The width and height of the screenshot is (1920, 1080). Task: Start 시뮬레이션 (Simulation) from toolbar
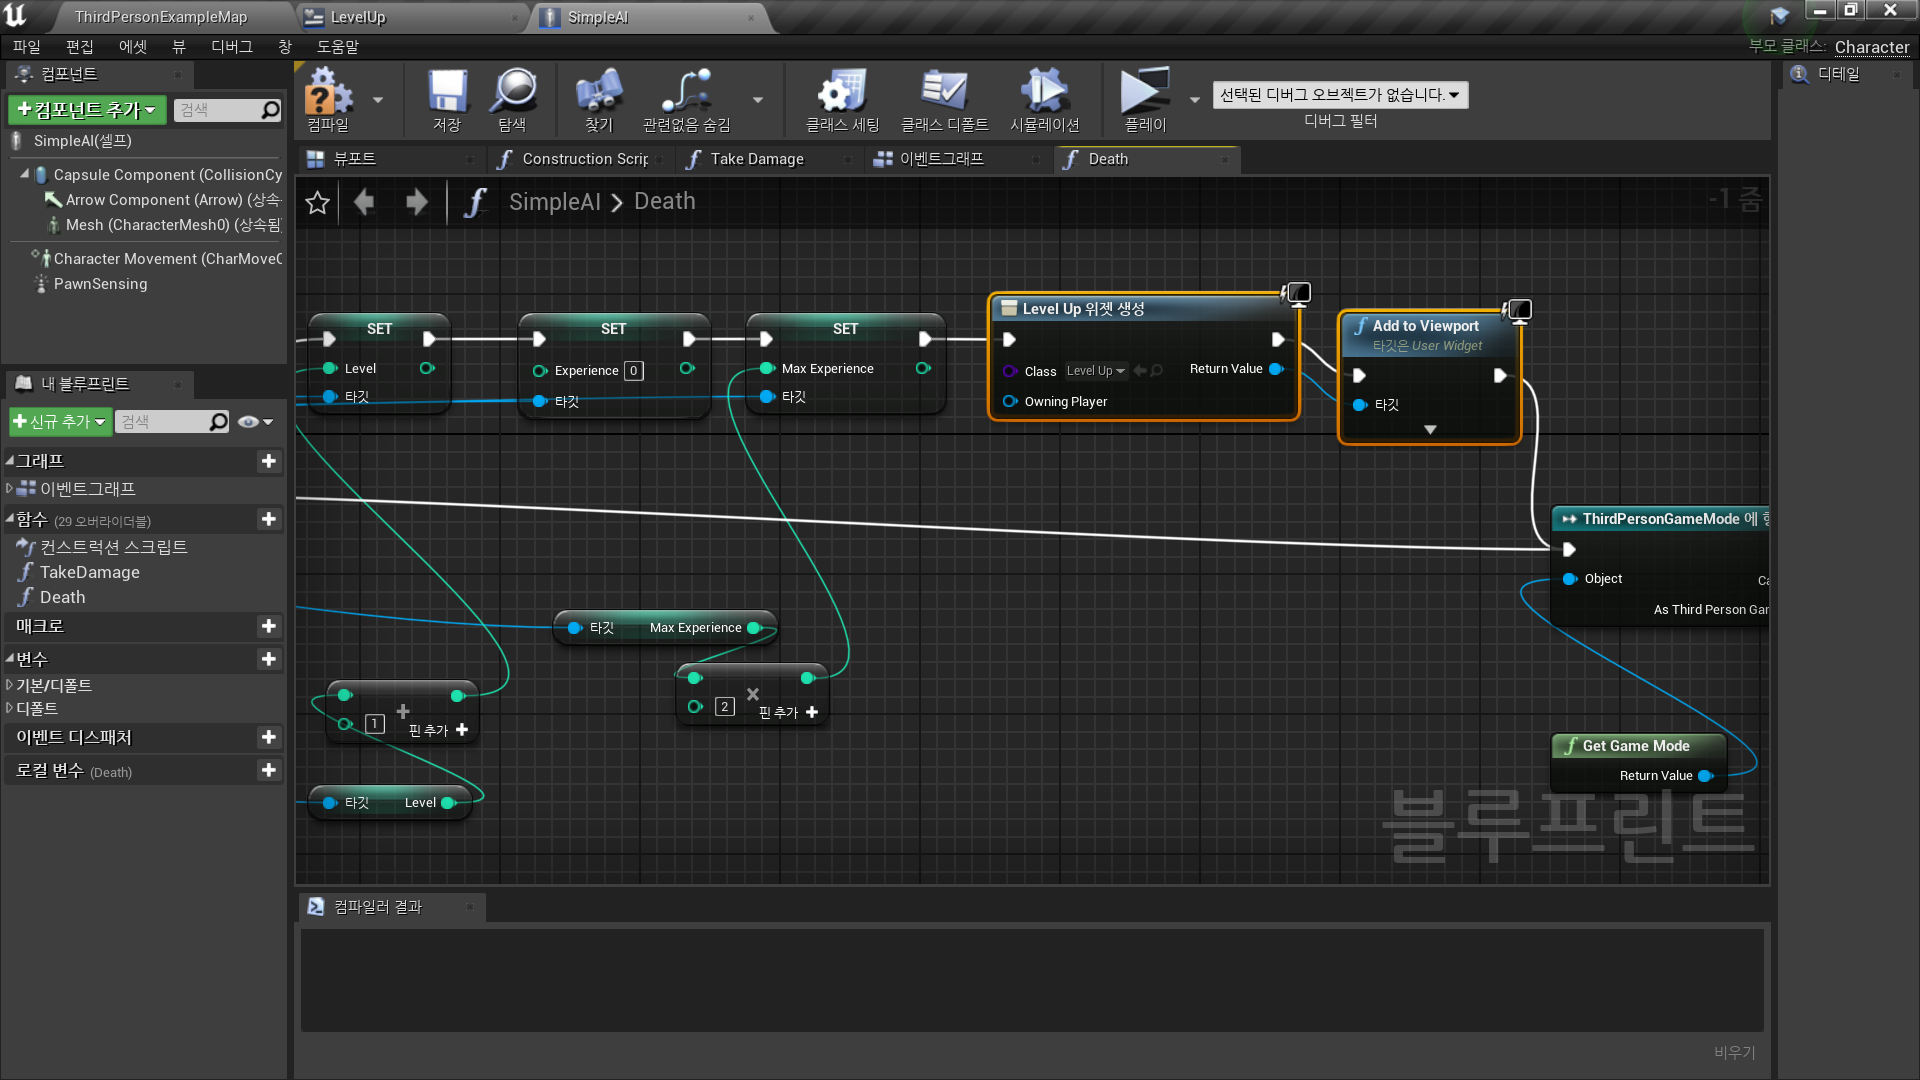(1044, 92)
